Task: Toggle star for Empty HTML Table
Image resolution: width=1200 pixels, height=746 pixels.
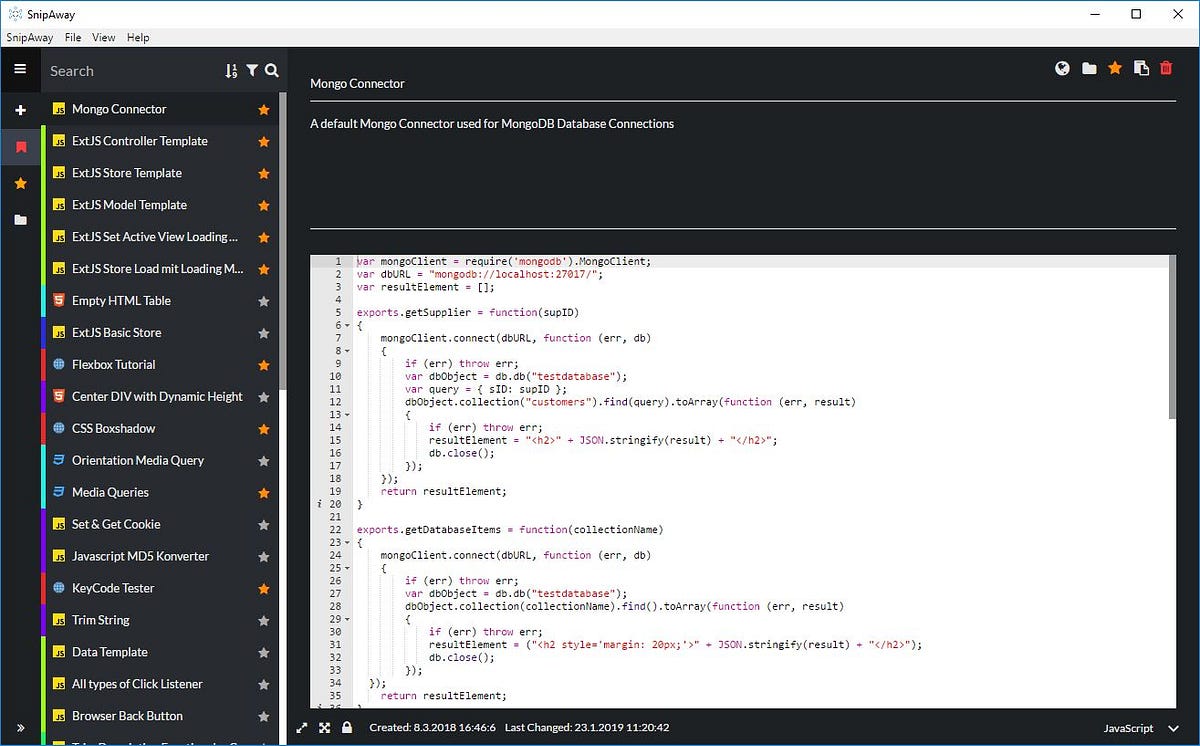Action: tap(264, 301)
